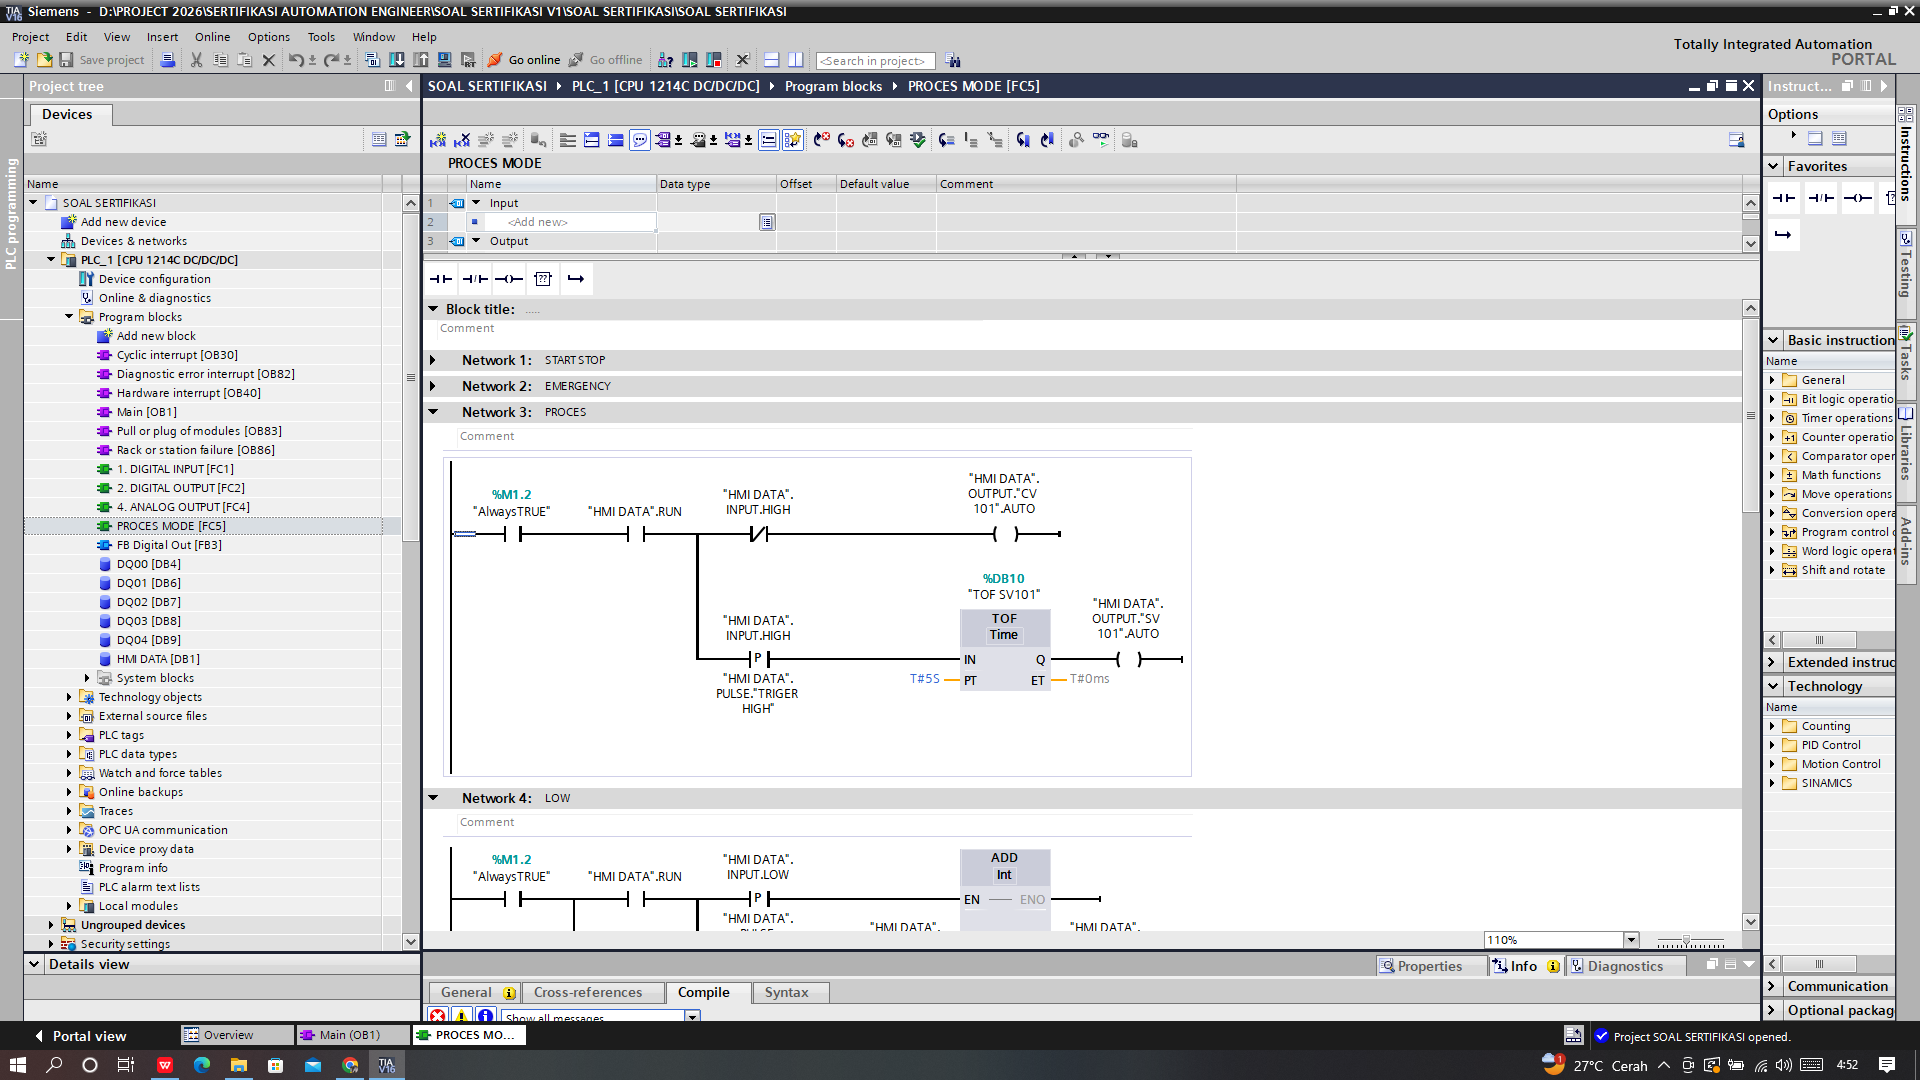
Task: Click the Monitoring on/off glasses icon
Action: (x=1101, y=140)
